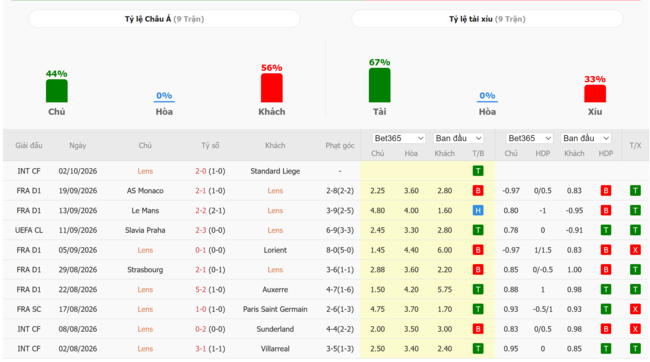Click green T badge in Standard Liege row
This screenshot has width=650, height=362.
(478, 171)
